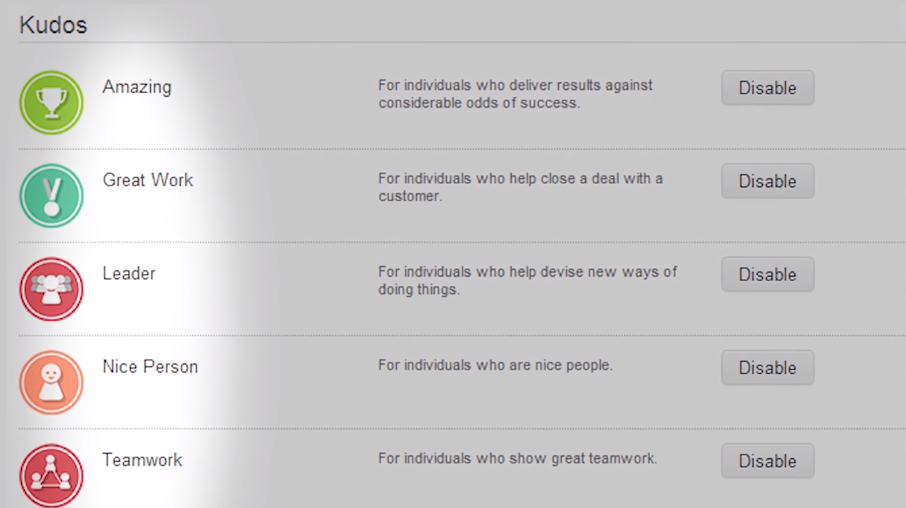This screenshot has height=508, width=906.
Task: Click the description about devising new ways
Action: coord(528,280)
